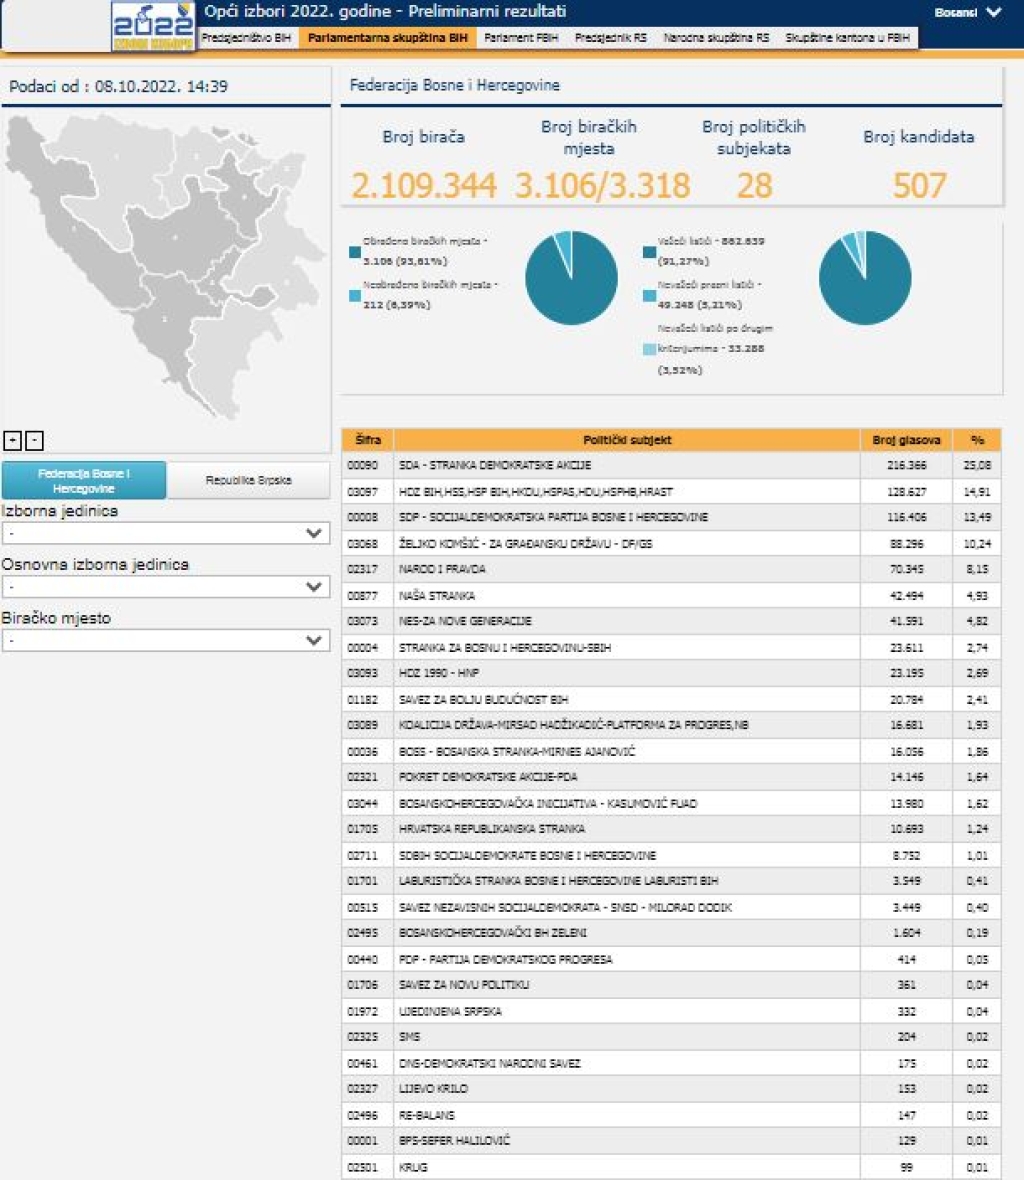This screenshot has width=1024, height=1180.
Task: Switch to Republika Srpska results
Action: click(248, 481)
